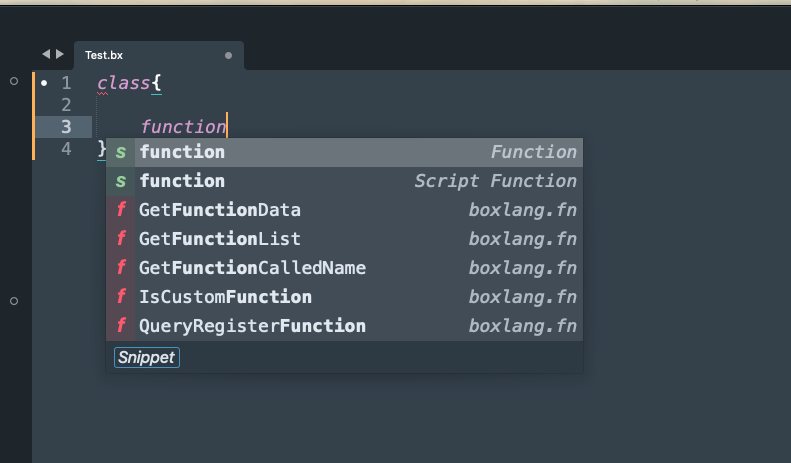This screenshot has width=791, height=463.
Task: Click line number 2 in gutter
Action: 66,105
